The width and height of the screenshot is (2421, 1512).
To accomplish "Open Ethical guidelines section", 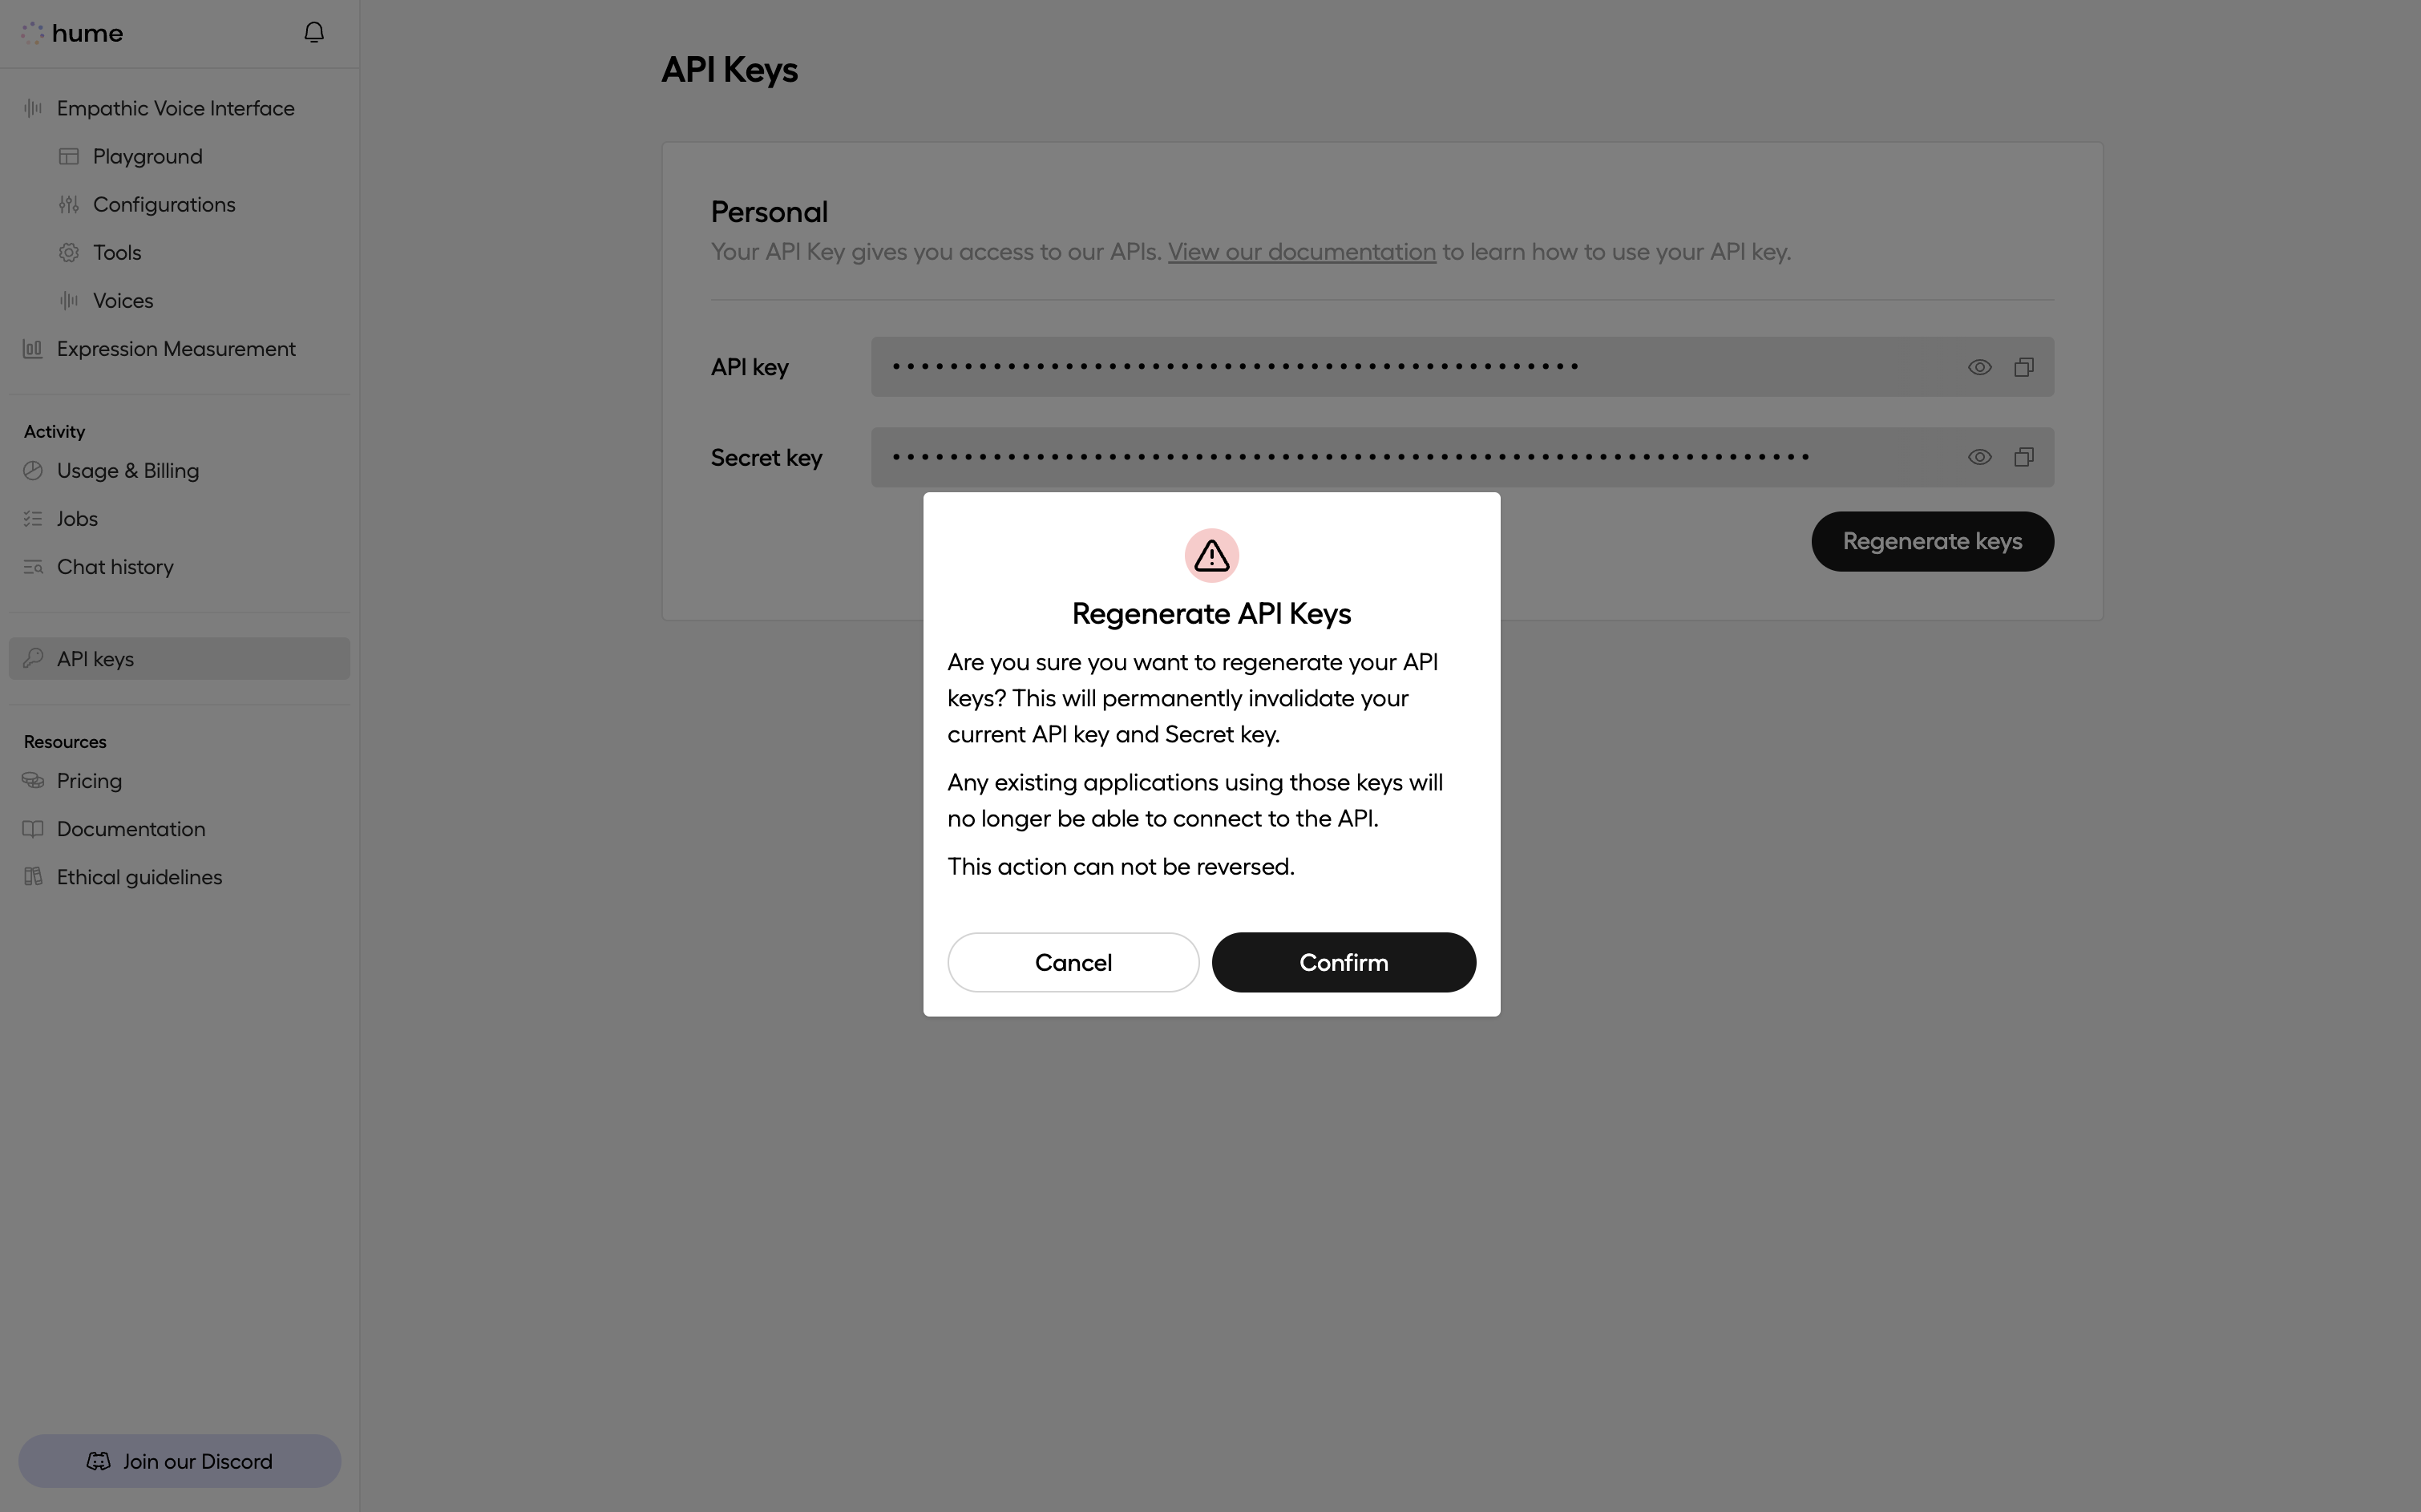I will (139, 876).
